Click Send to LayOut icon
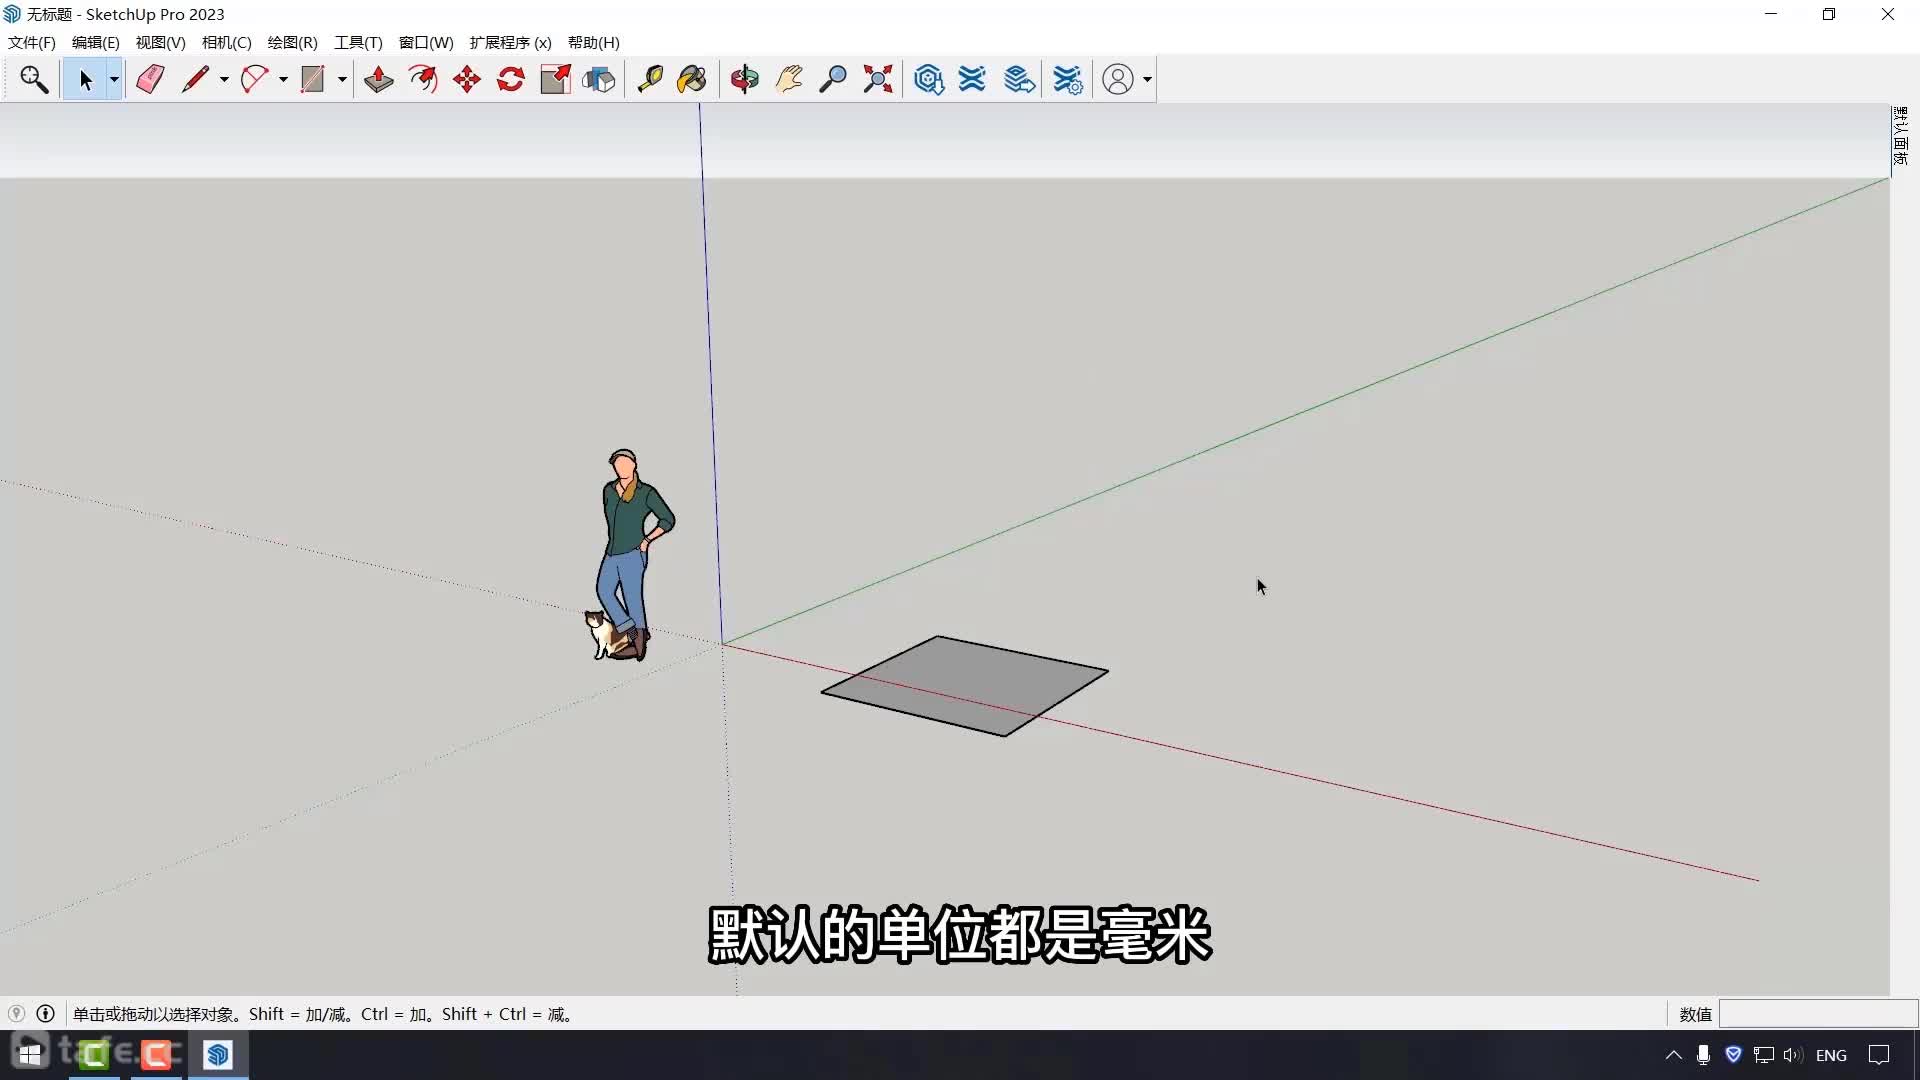The height and width of the screenshot is (1080, 1920). pos(1019,80)
